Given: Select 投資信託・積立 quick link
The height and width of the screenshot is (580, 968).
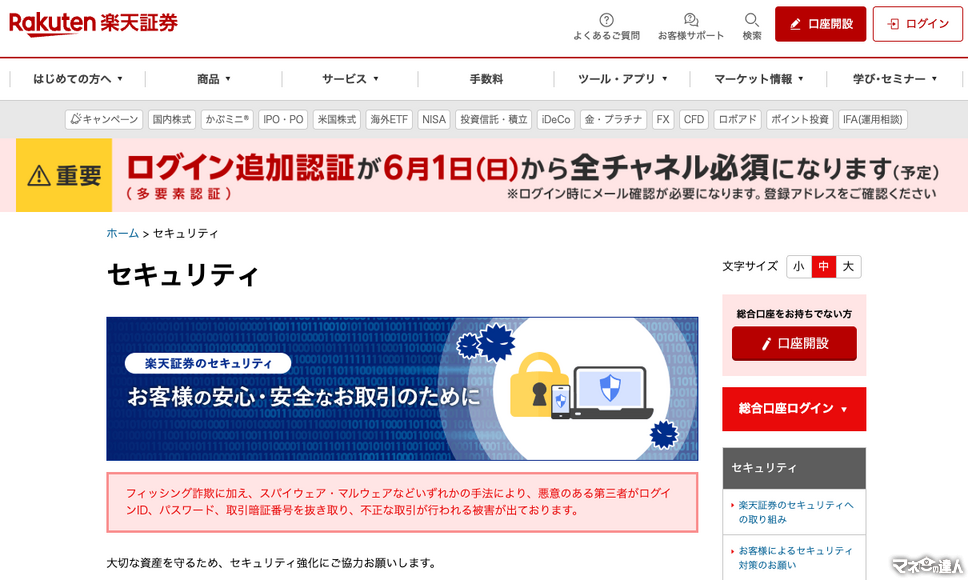Looking at the screenshot, I should tap(494, 120).
